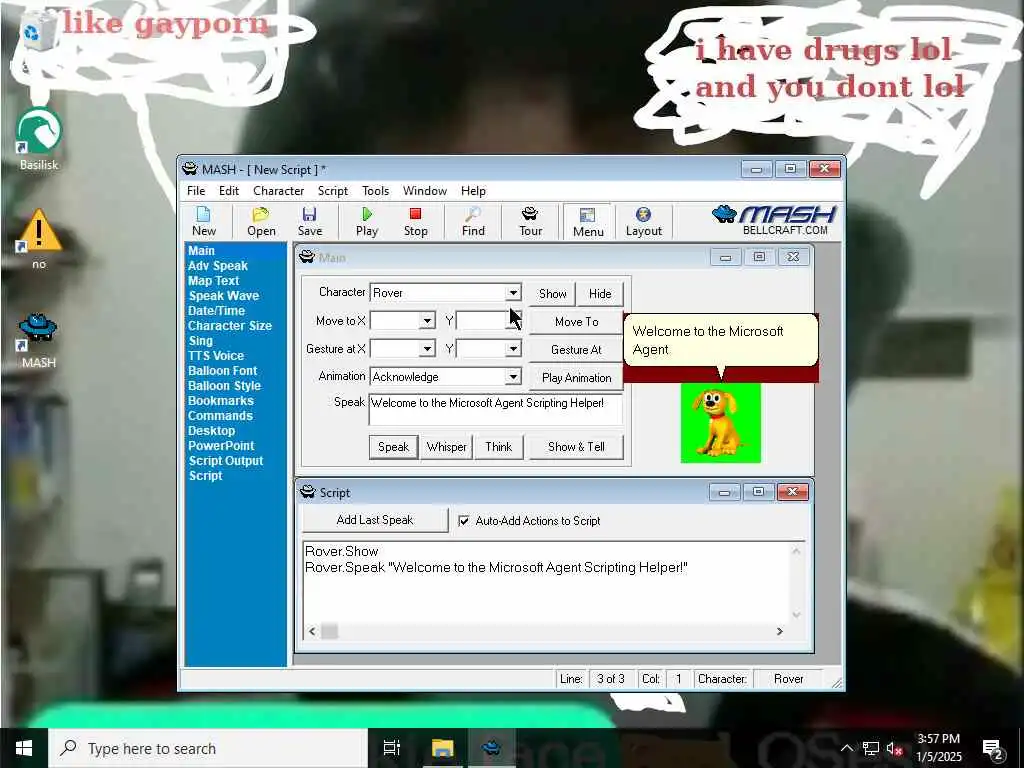The image size is (1024, 768).
Task: Select the MASH desktop shortcut
Action: [x=39, y=341]
